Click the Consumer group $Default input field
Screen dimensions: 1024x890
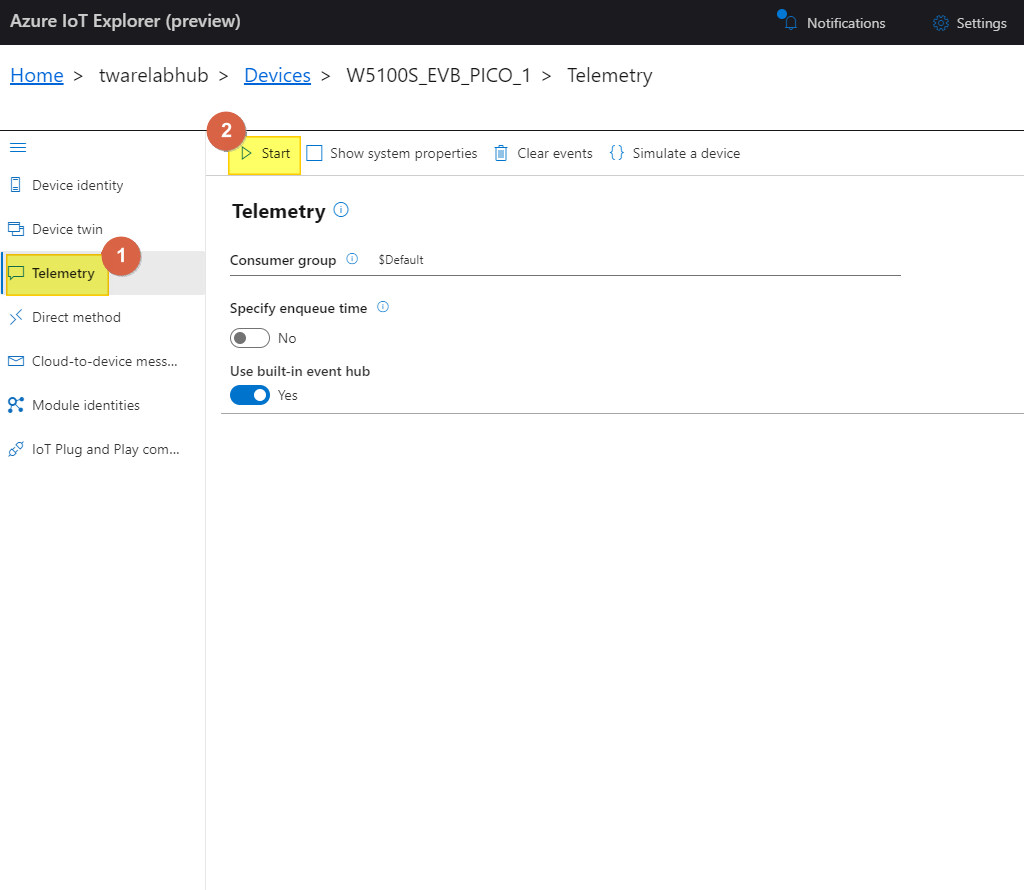pos(637,260)
